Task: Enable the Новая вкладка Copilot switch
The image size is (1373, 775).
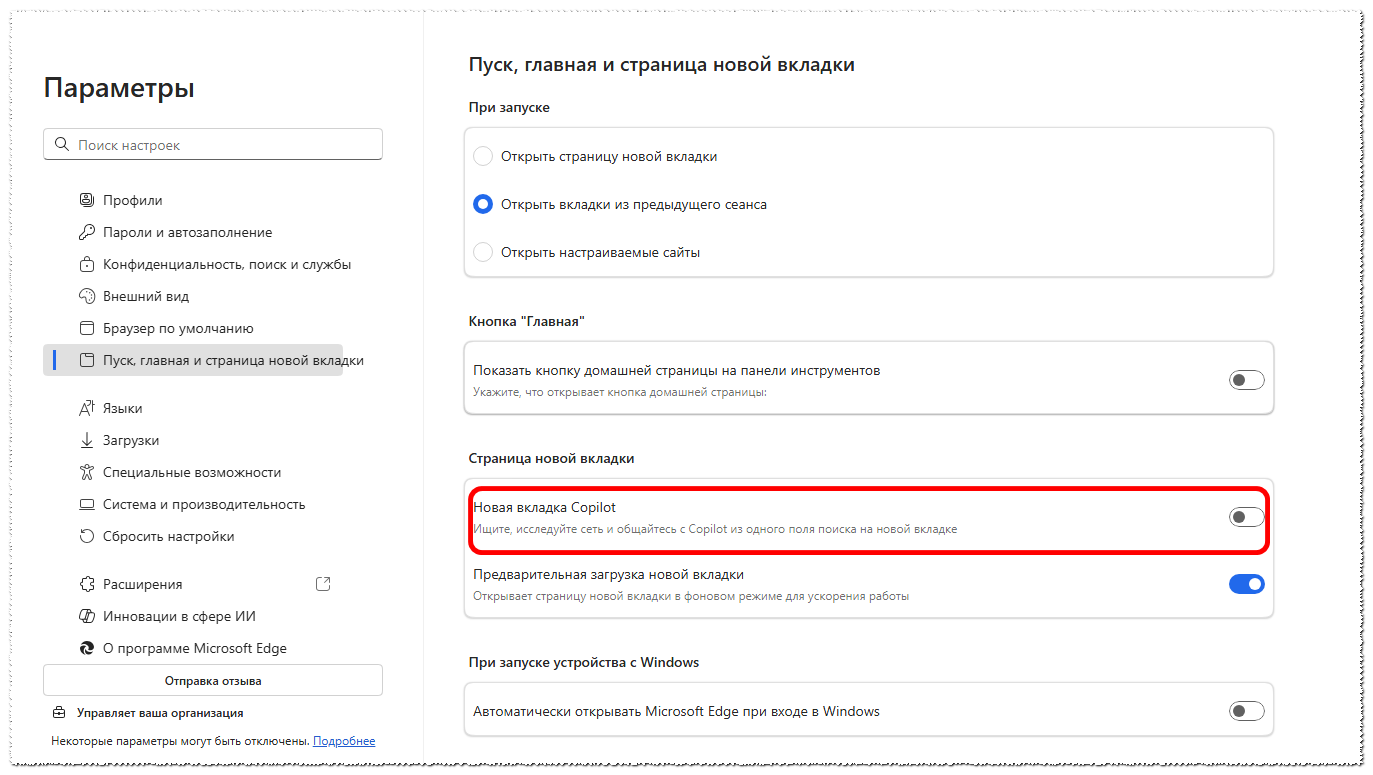Action: click(1246, 517)
